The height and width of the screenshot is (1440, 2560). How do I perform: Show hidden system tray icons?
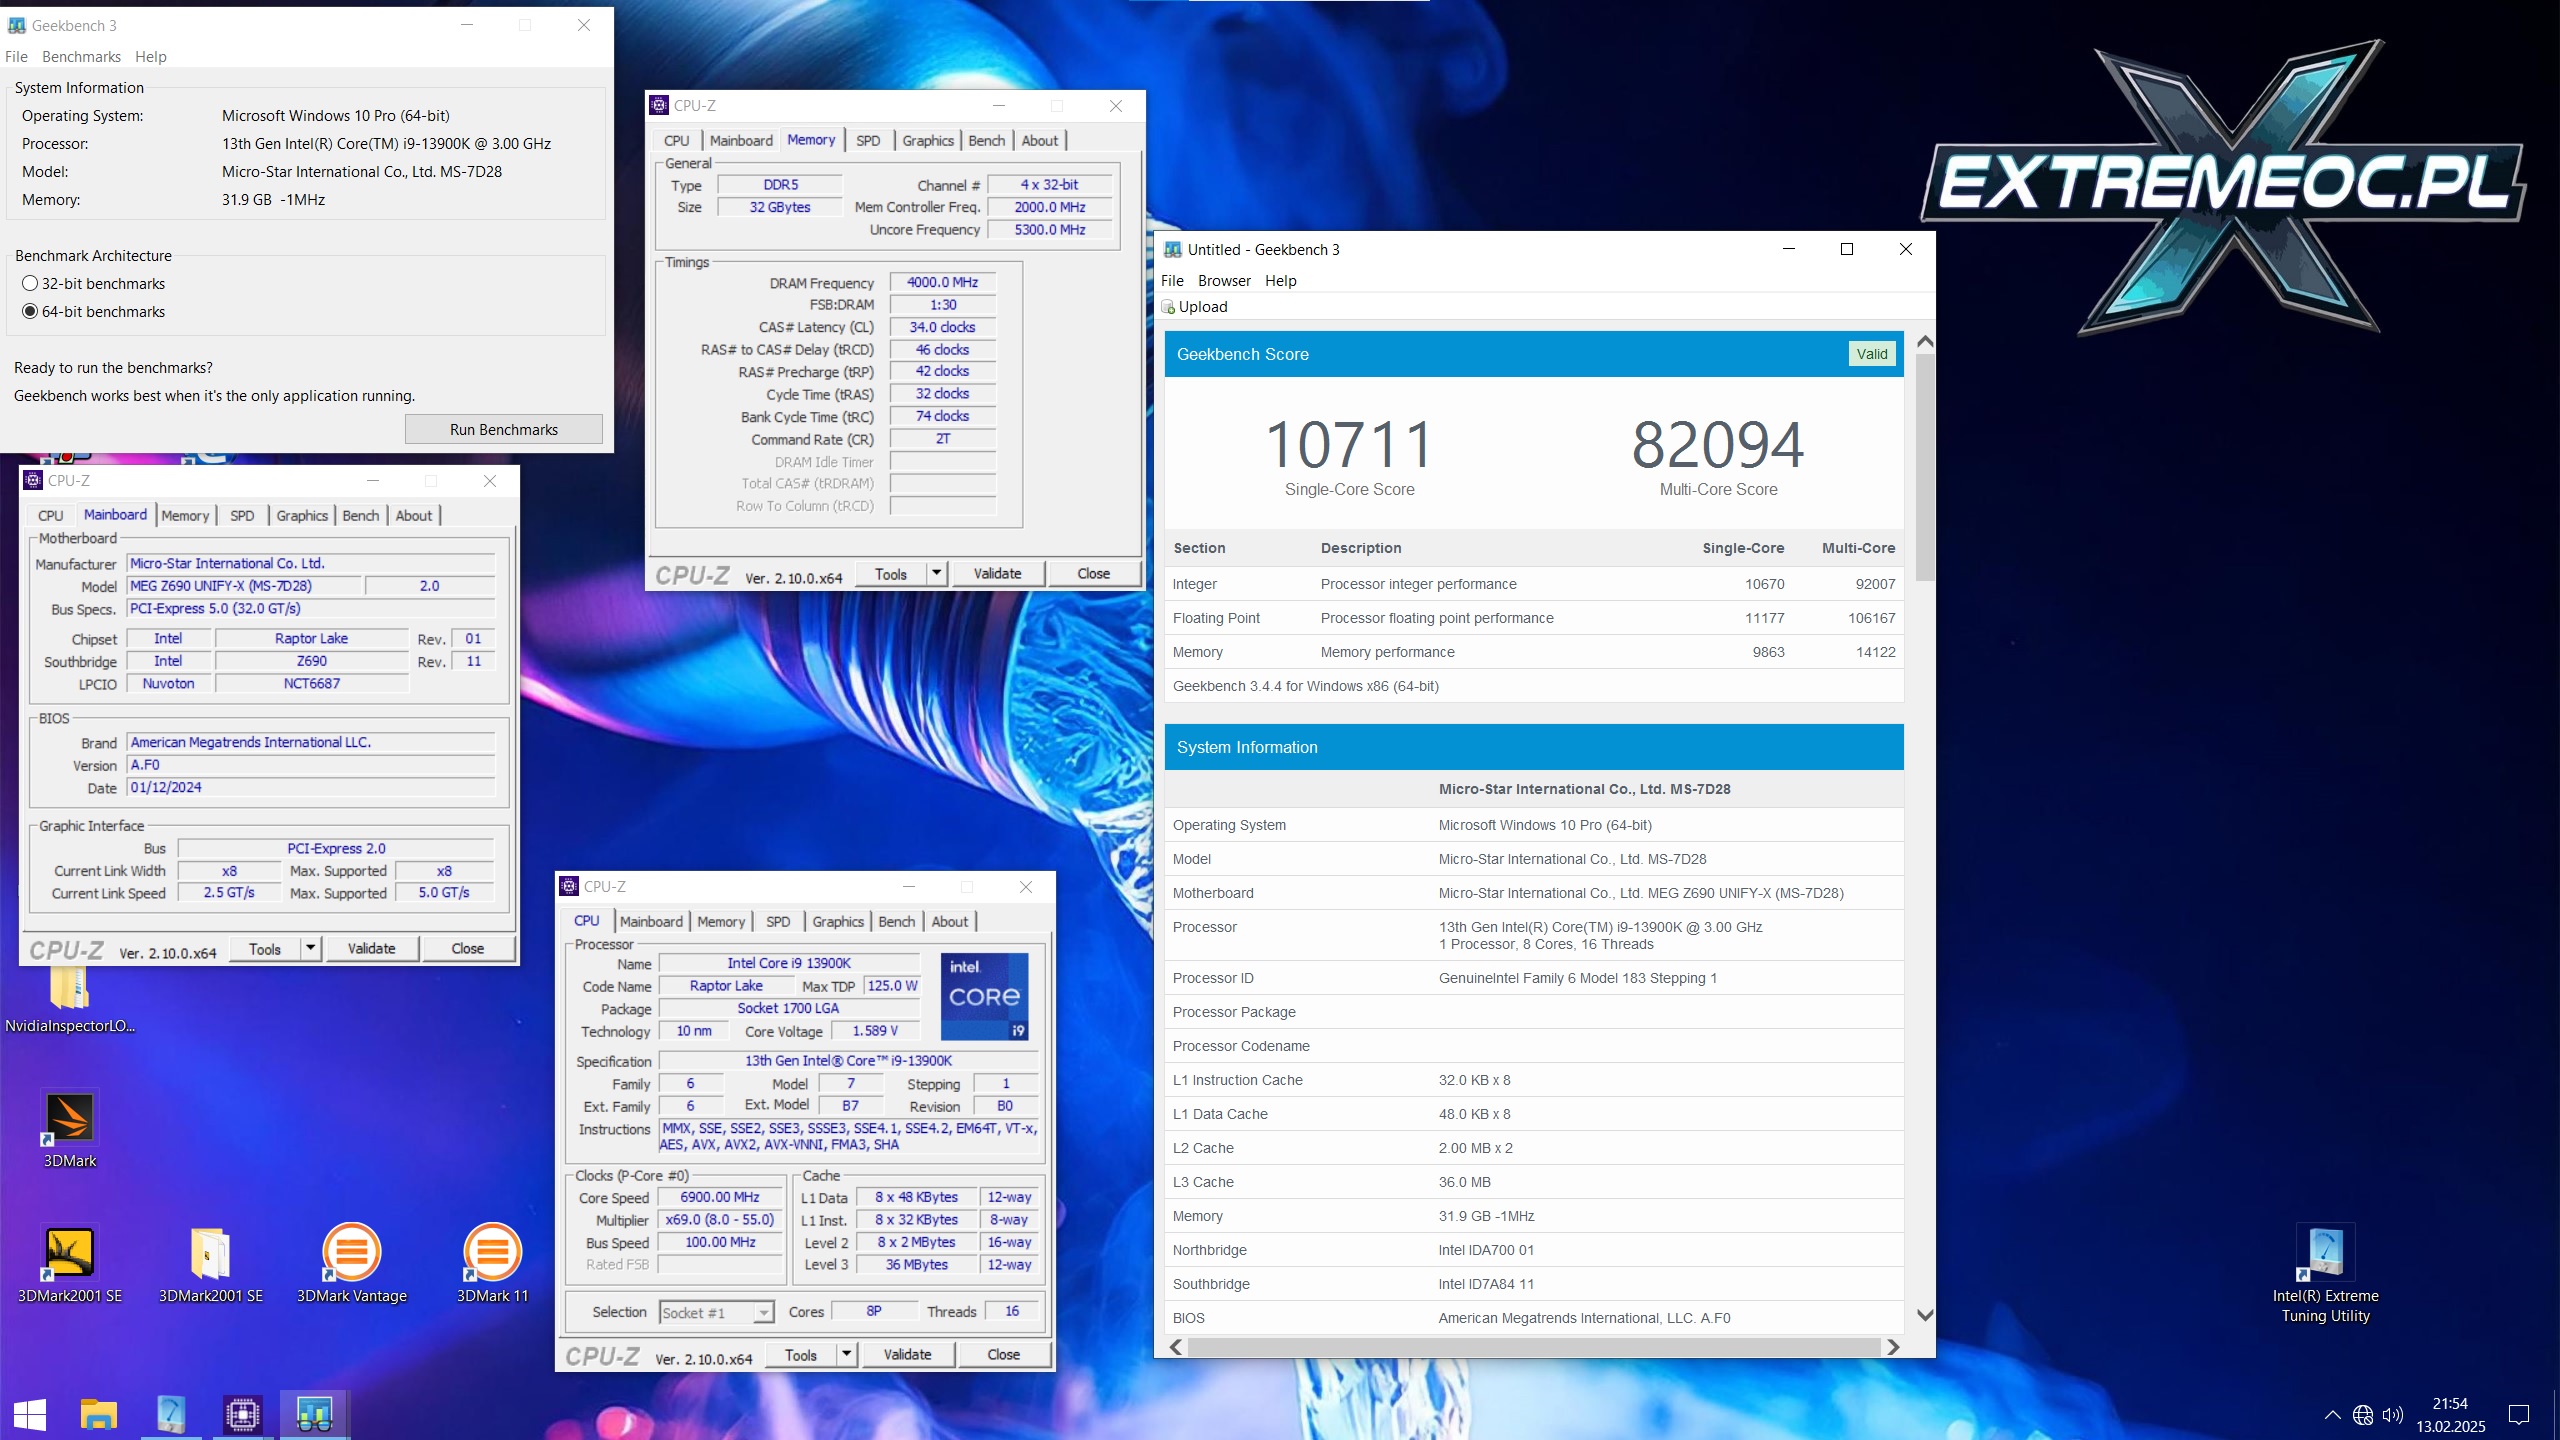[x=2332, y=1414]
